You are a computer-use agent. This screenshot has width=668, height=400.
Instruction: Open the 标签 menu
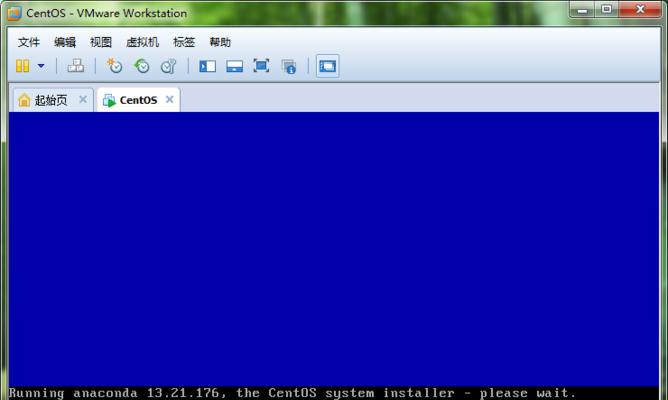click(x=184, y=42)
